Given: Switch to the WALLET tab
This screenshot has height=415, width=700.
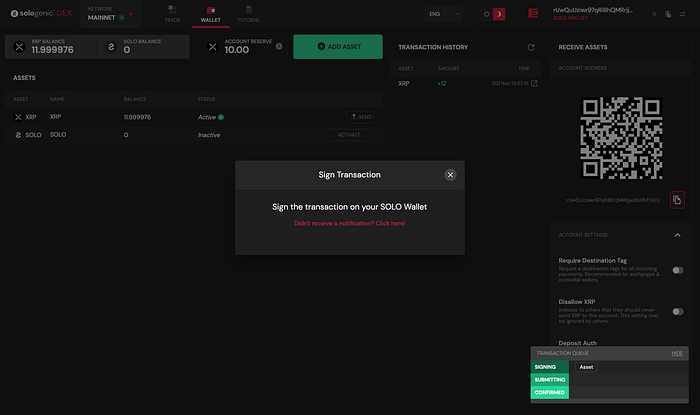Looking at the screenshot, I should click(211, 14).
